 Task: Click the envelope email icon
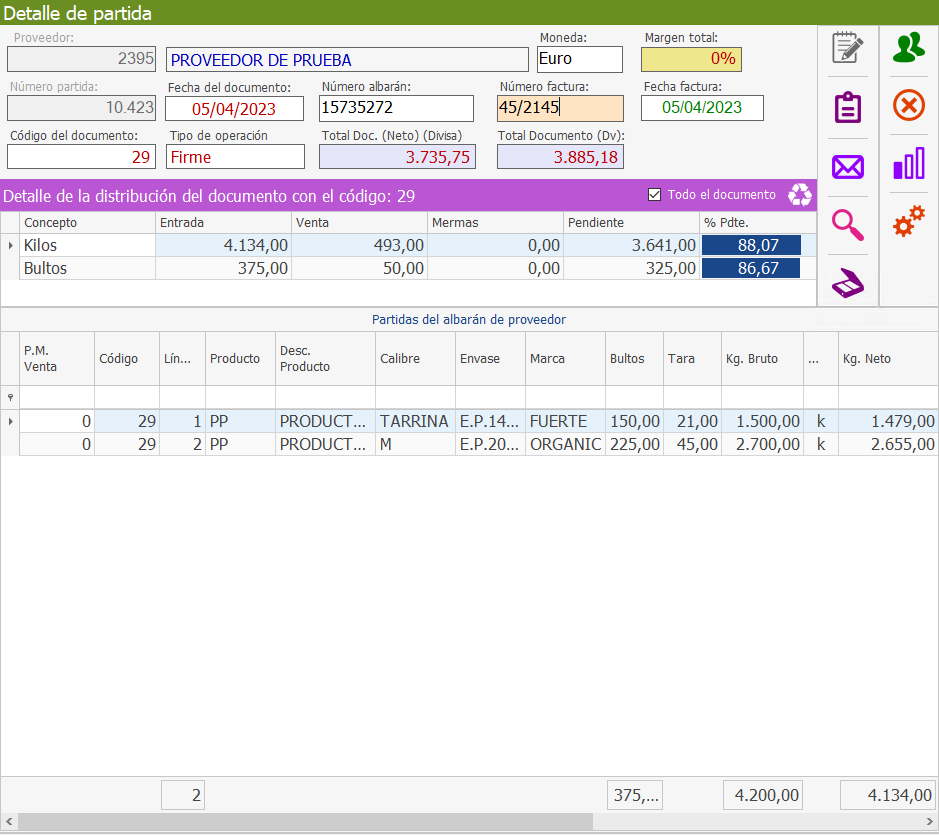click(848, 167)
